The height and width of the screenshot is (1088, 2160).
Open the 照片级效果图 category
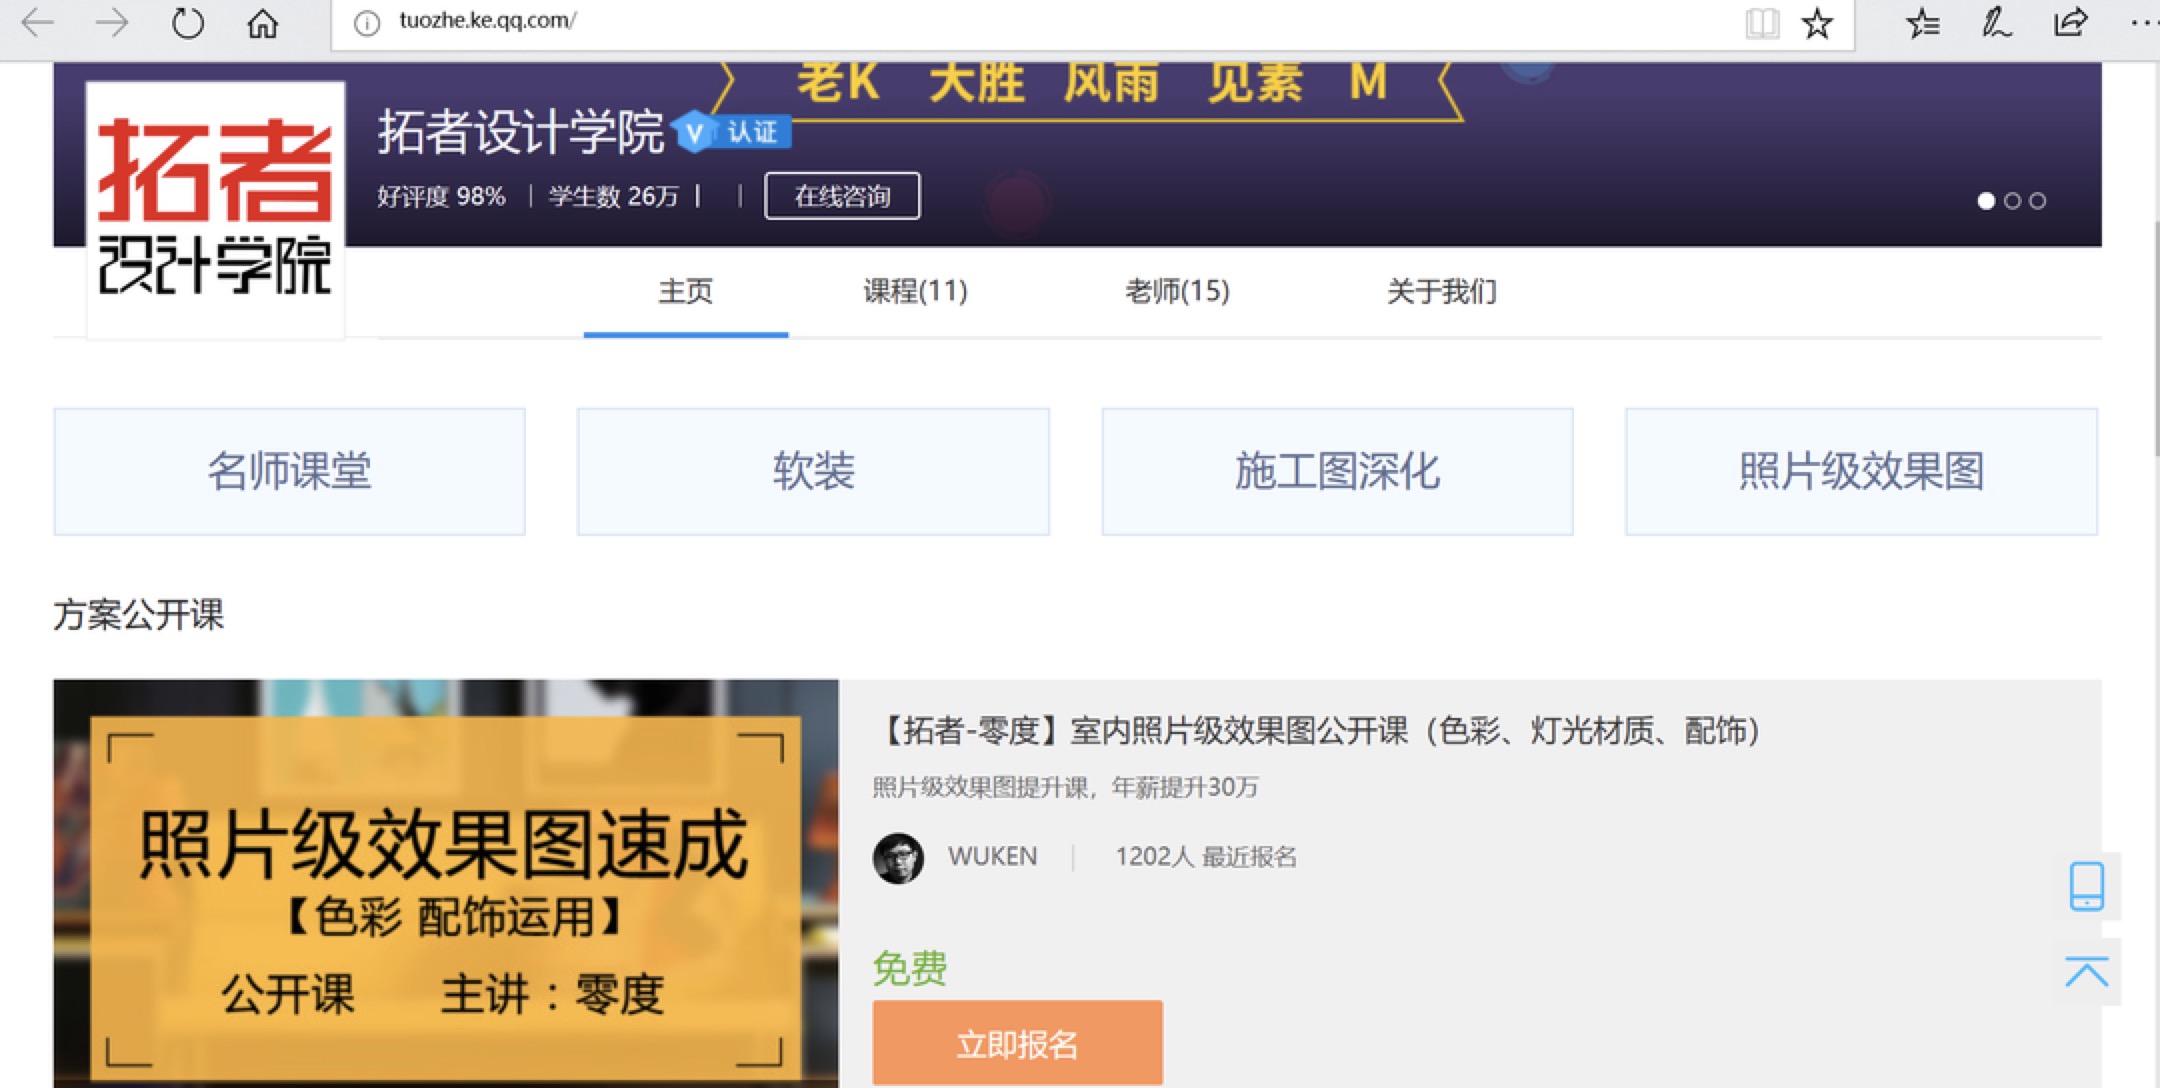point(1861,471)
